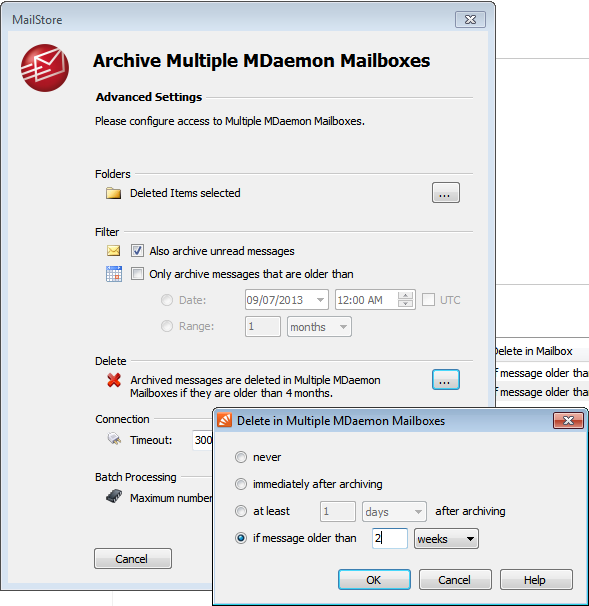Click the orange icon in Delete dialog title
This screenshot has width=589, height=606.
(225, 420)
